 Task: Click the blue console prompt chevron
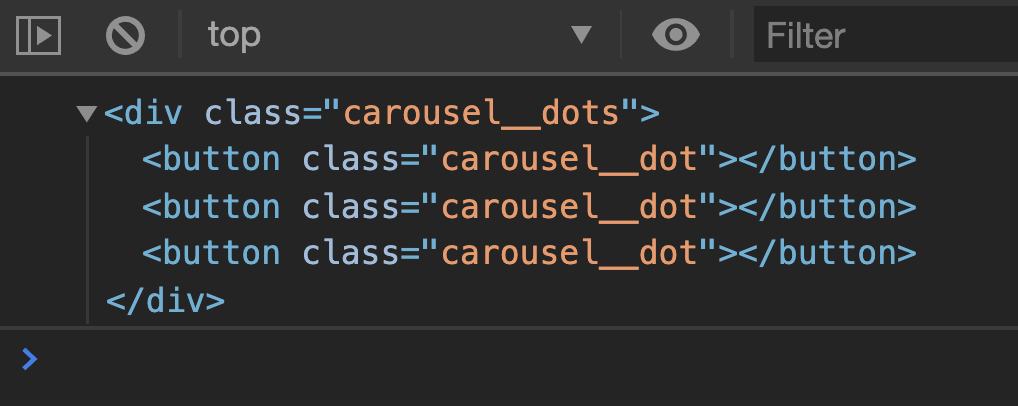[x=30, y=358]
